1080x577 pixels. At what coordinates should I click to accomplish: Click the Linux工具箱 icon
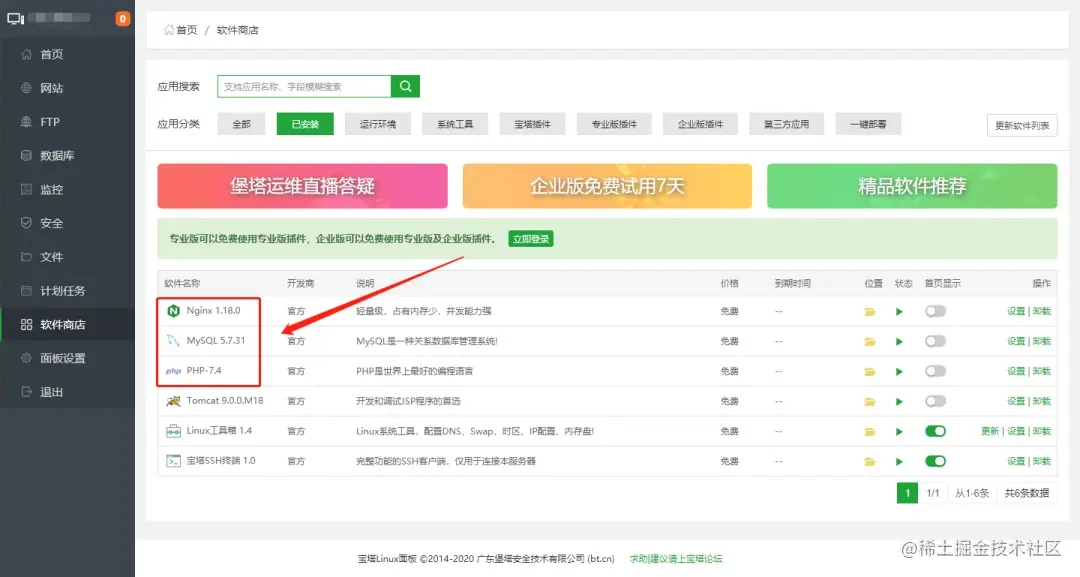point(173,431)
